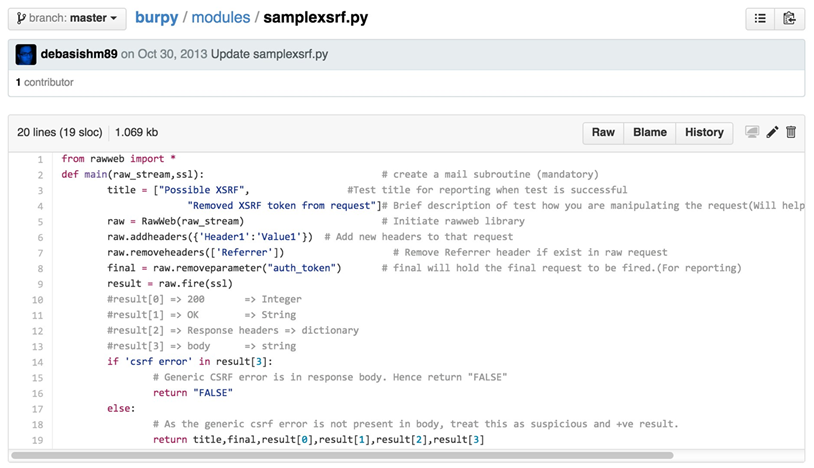Image resolution: width=814 pixels, height=468 pixels.
Task: Open debasishm89 user avatar
Action: pos(26,54)
